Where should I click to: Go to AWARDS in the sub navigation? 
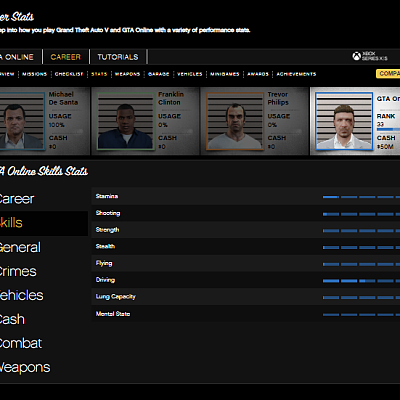[258, 74]
